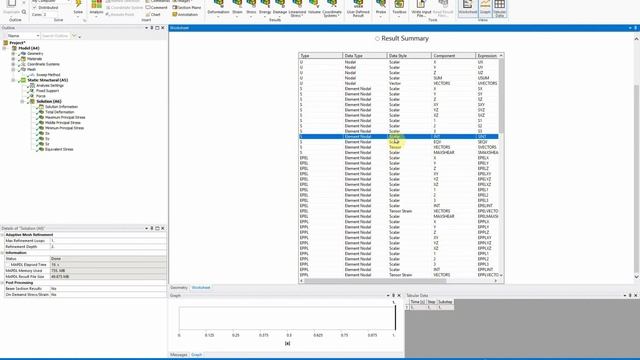Click the Solve lightning bolt icon
The image size is (640, 360).
(78, 4)
